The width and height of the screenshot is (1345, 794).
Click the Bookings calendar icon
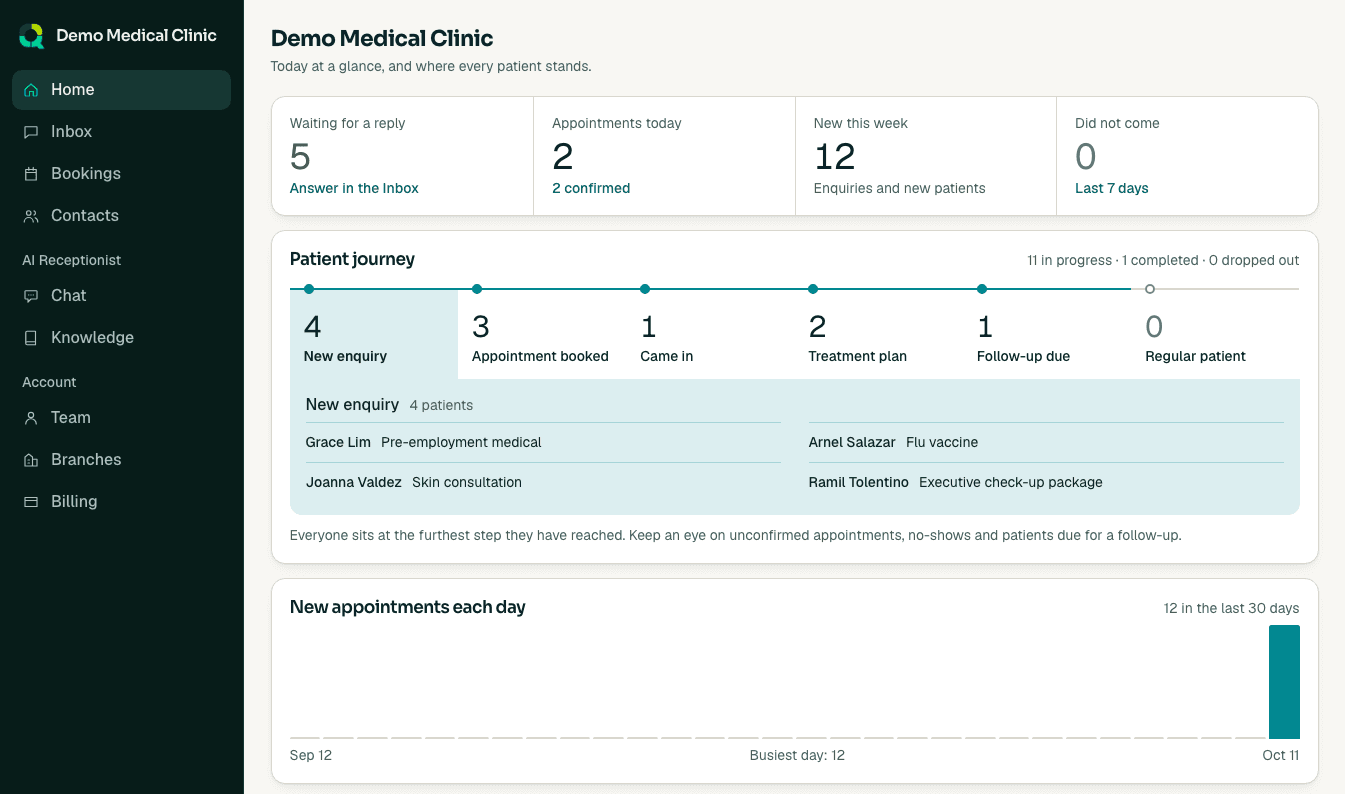pos(31,174)
